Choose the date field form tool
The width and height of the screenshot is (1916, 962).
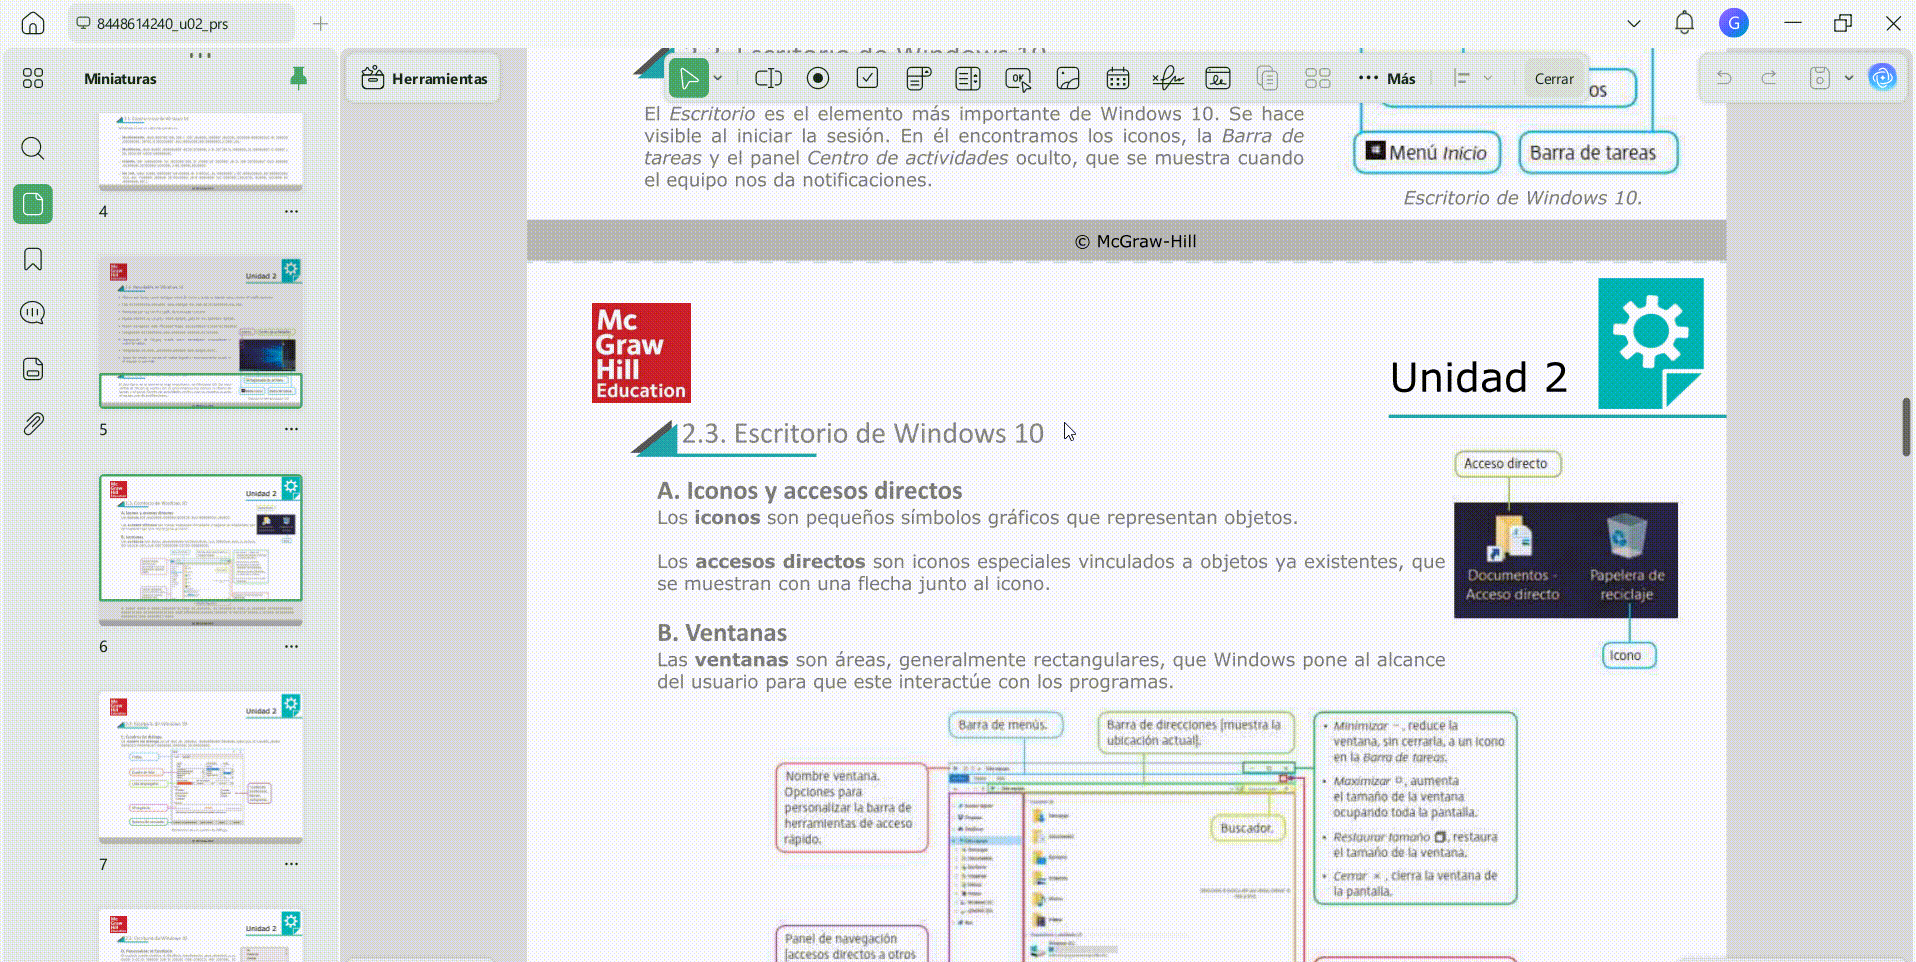coord(1118,78)
